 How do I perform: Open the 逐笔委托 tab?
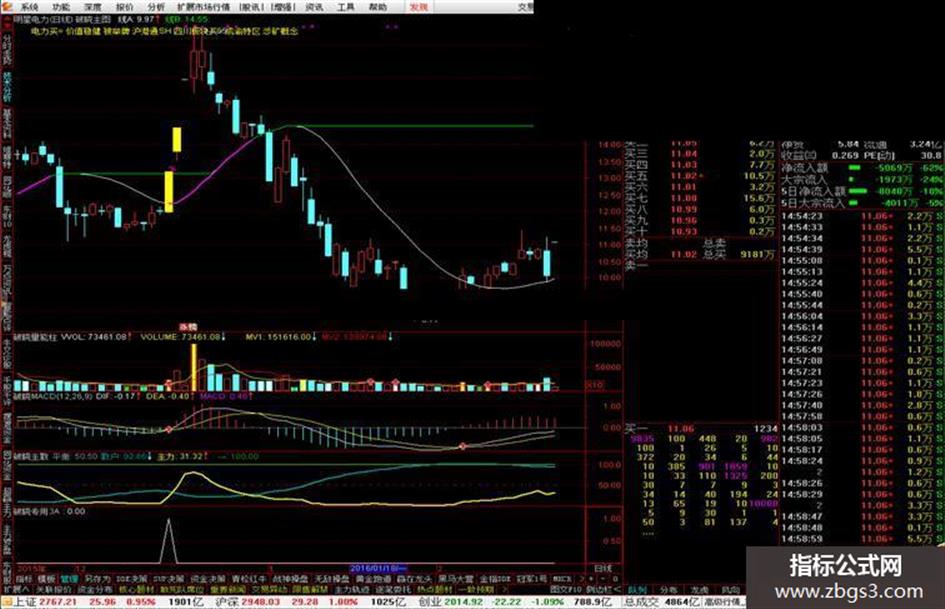pyautogui.click(x=393, y=588)
